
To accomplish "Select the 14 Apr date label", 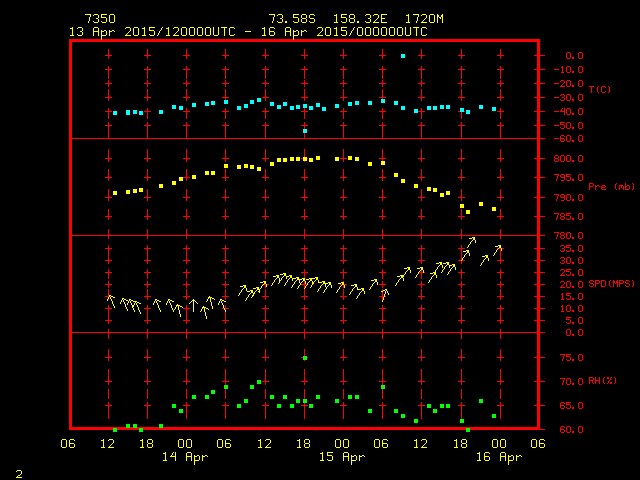I will (184, 457).
